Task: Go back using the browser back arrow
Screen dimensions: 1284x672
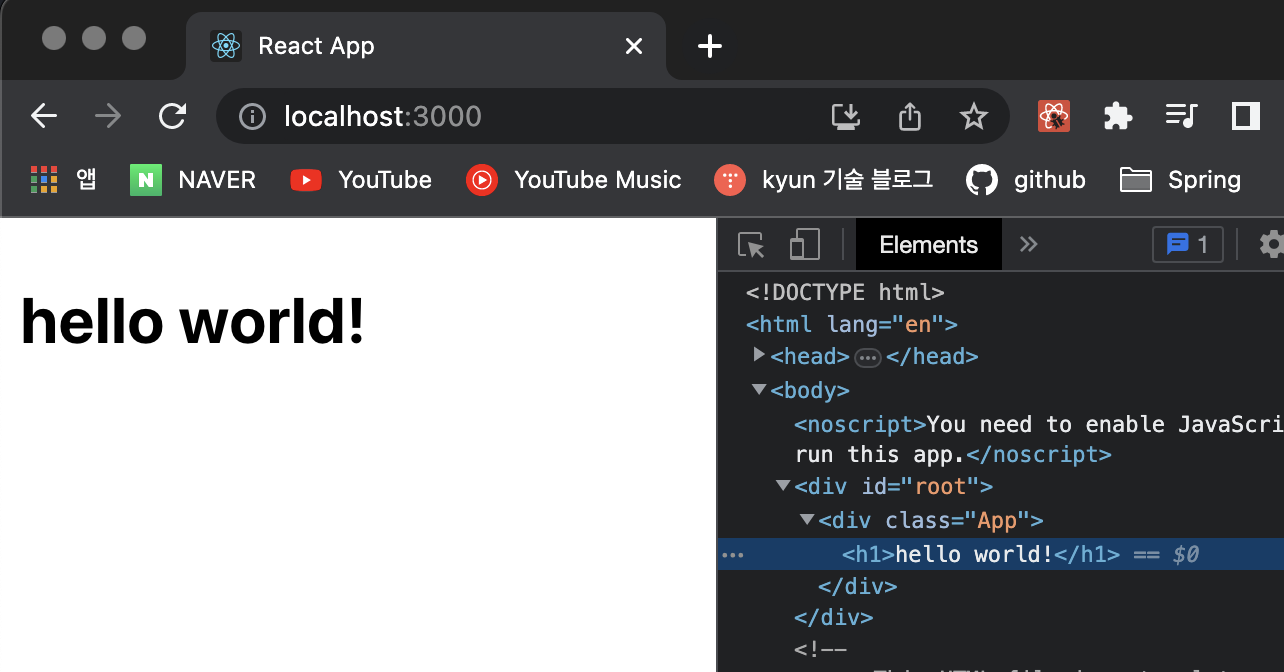Action: coord(44,116)
